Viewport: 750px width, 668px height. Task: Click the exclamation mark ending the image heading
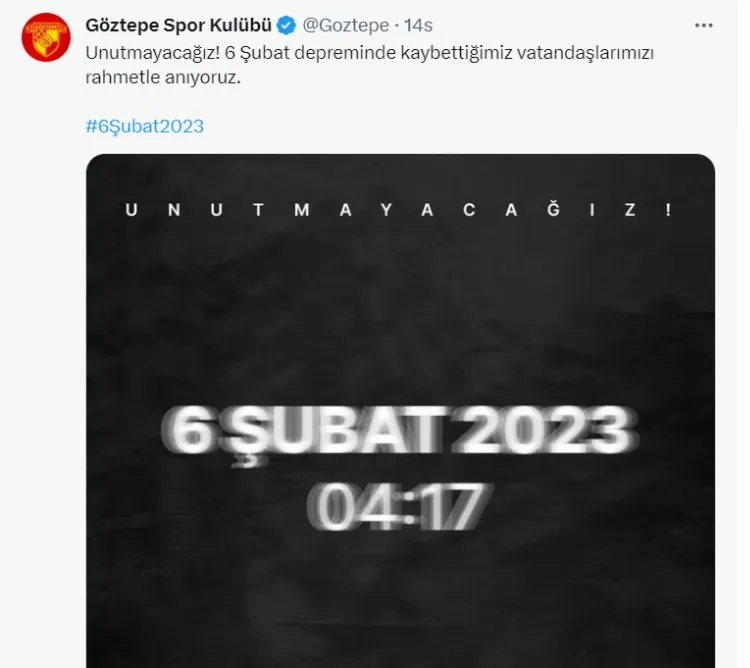click(668, 209)
